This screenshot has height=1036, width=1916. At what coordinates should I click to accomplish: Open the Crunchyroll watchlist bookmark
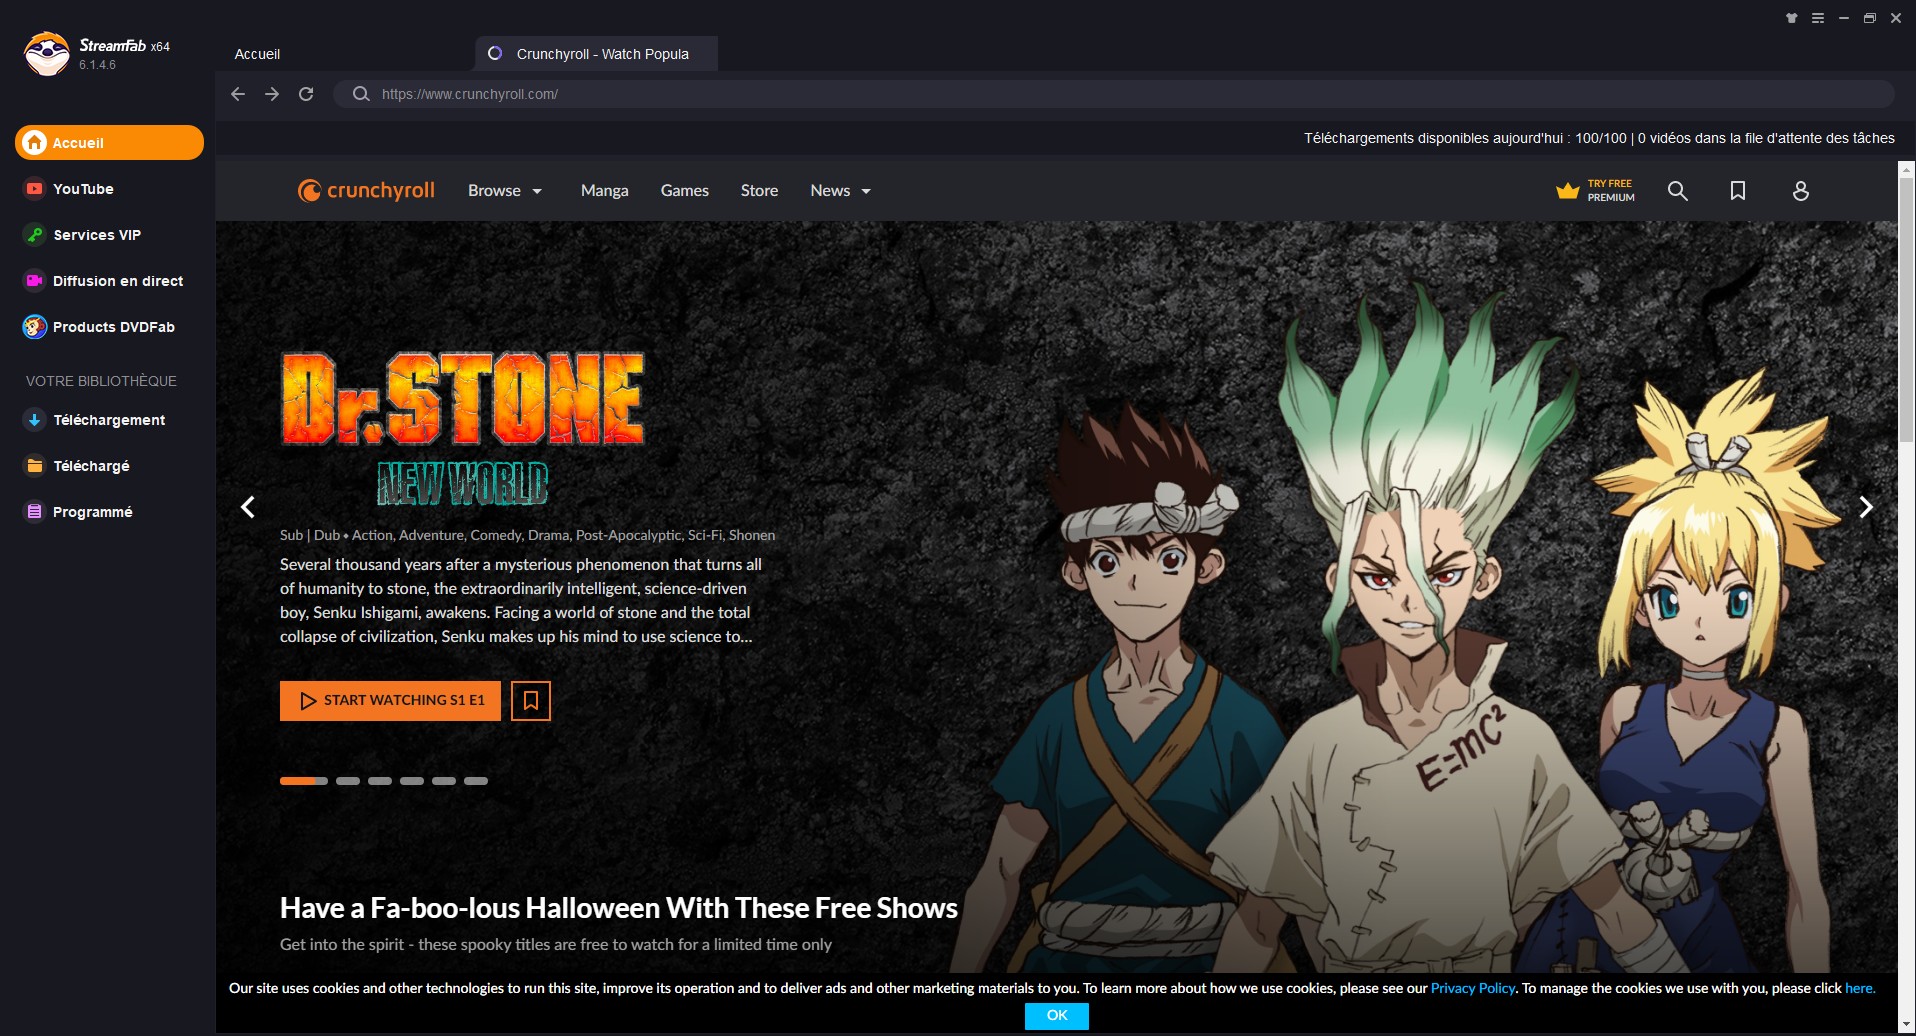[x=1738, y=190]
